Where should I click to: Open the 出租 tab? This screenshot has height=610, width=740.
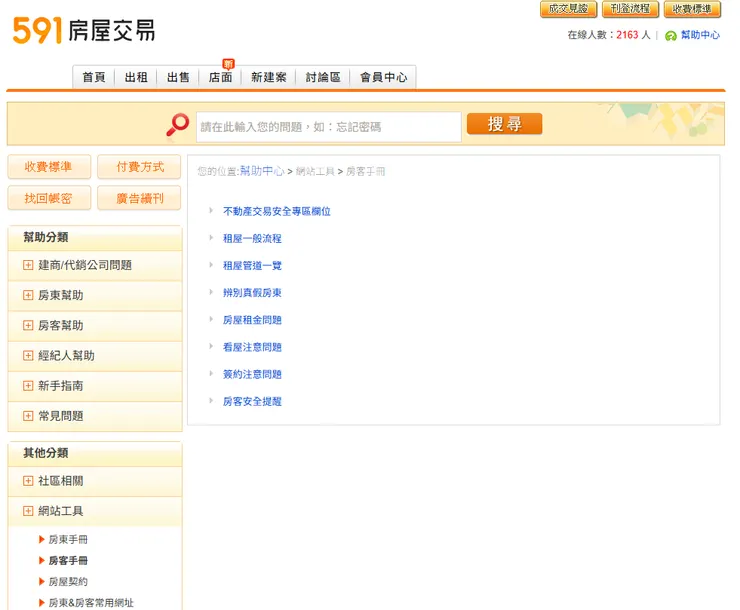[136, 77]
